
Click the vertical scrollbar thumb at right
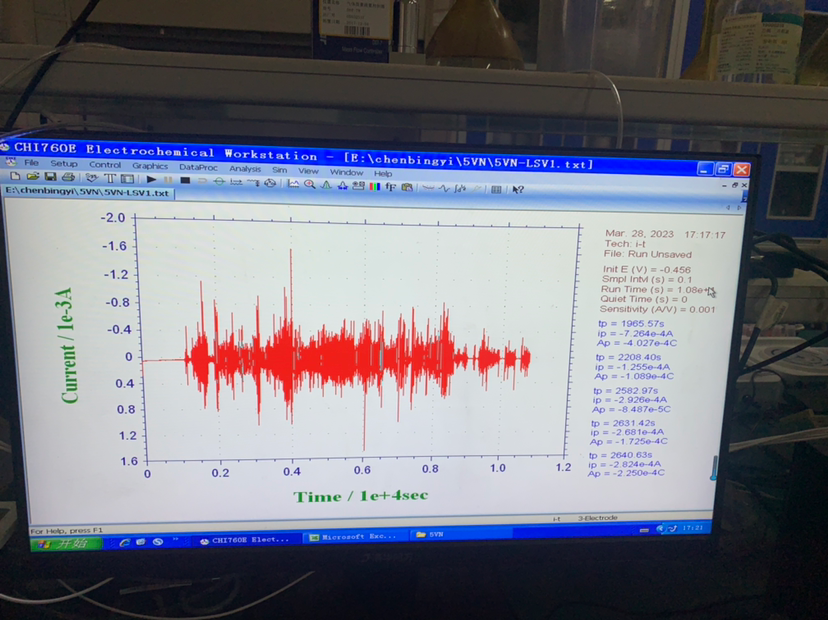tap(714, 468)
